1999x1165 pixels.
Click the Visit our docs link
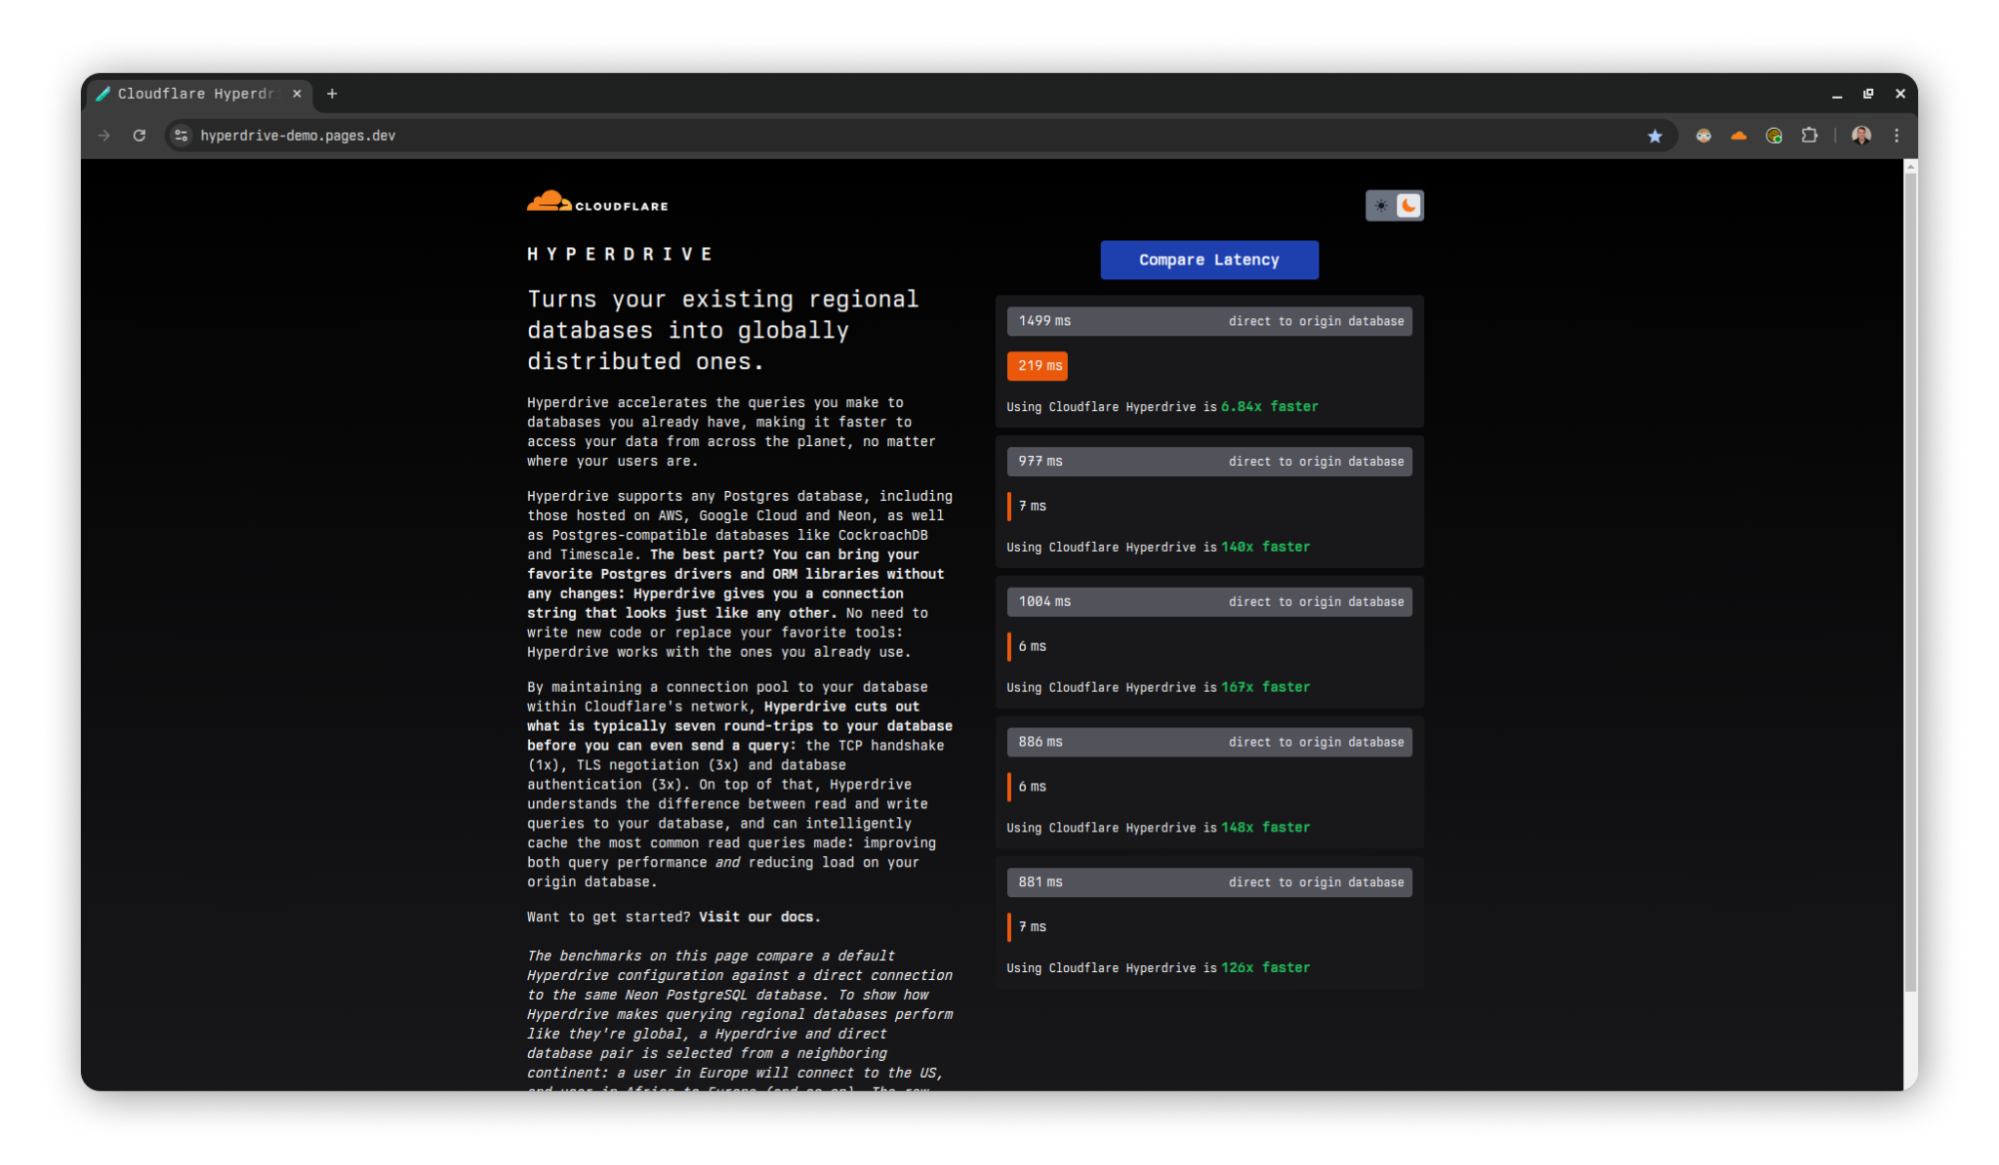click(x=758, y=917)
